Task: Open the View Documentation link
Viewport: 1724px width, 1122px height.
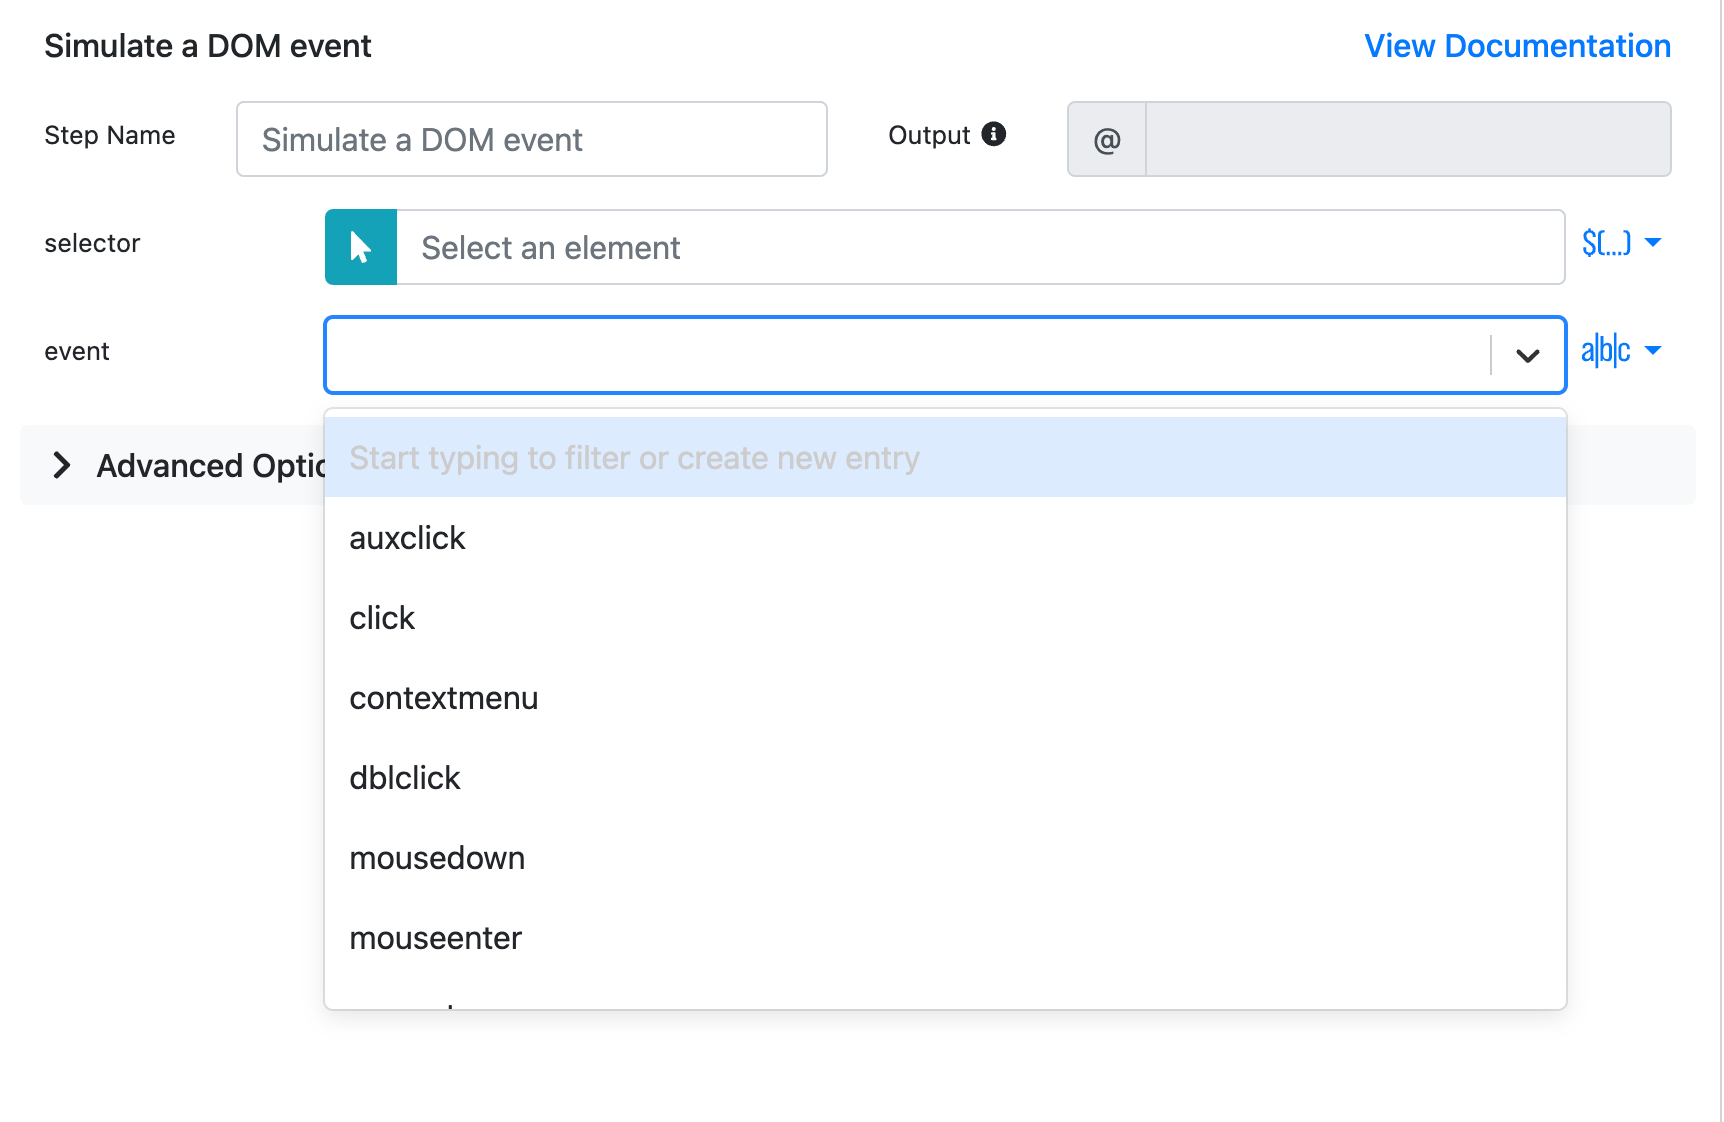Action: coord(1517,46)
